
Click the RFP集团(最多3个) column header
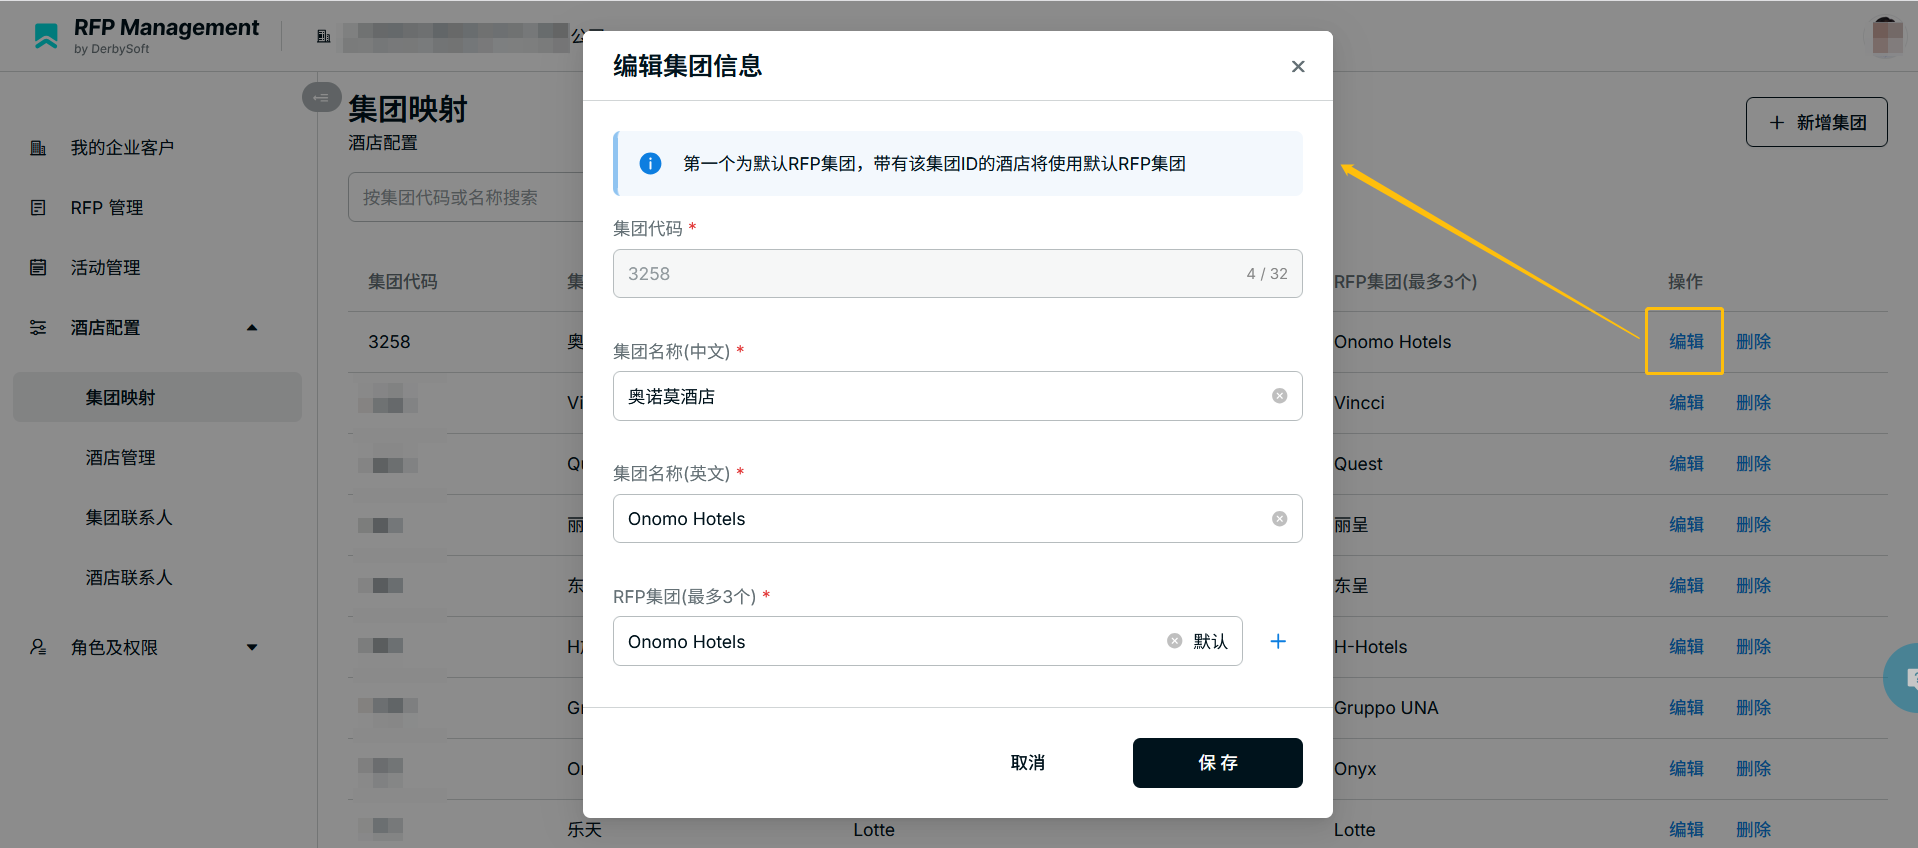coord(1405,282)
